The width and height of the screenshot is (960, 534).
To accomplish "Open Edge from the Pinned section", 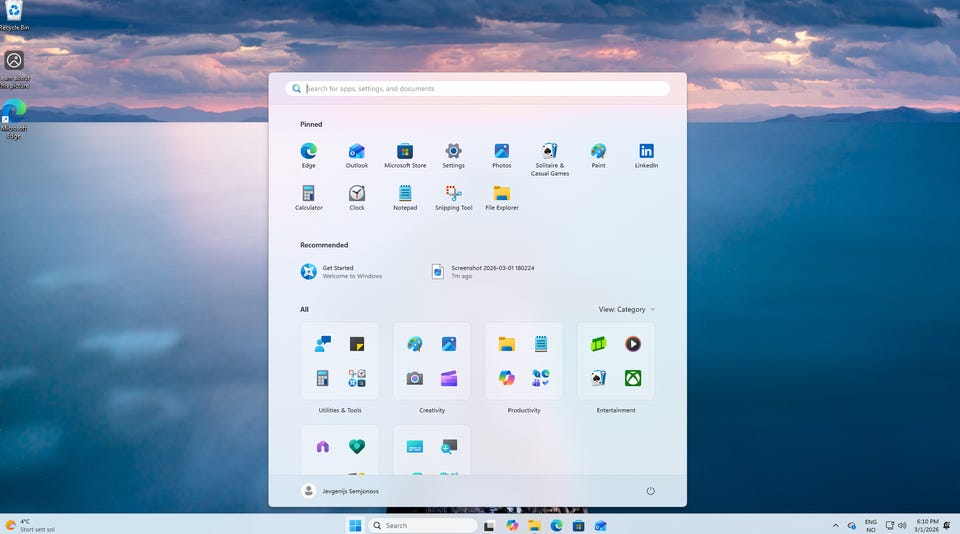I will click(309, 156).
